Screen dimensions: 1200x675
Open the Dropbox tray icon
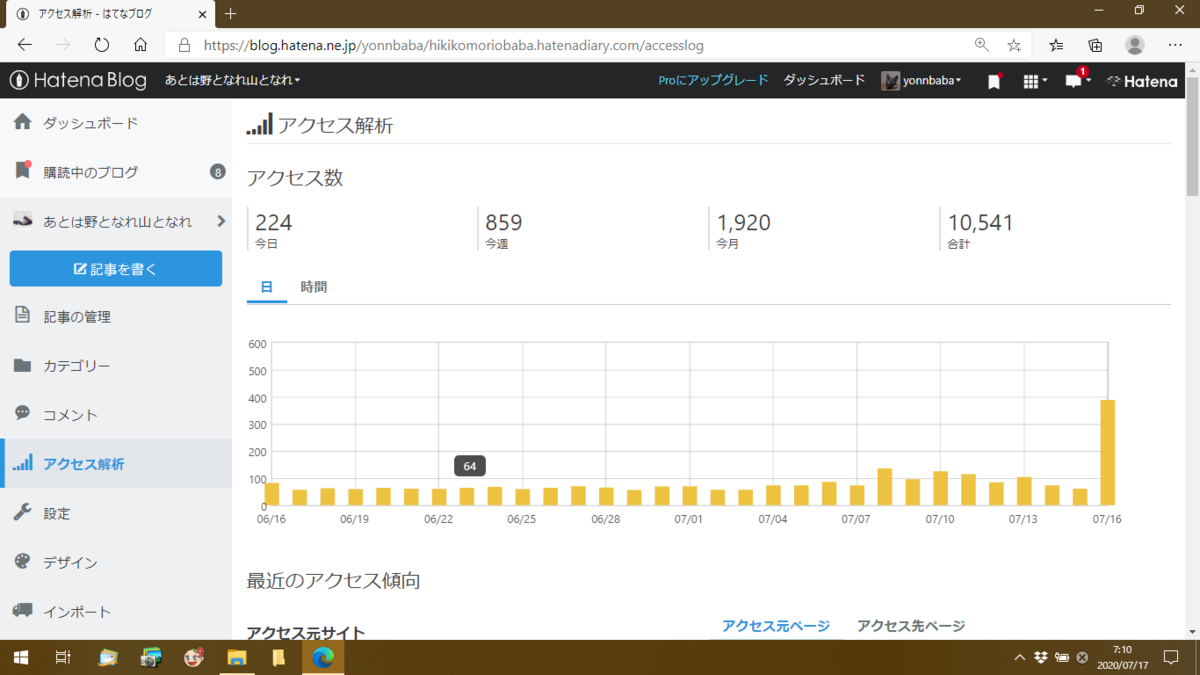coord(1040,657)
